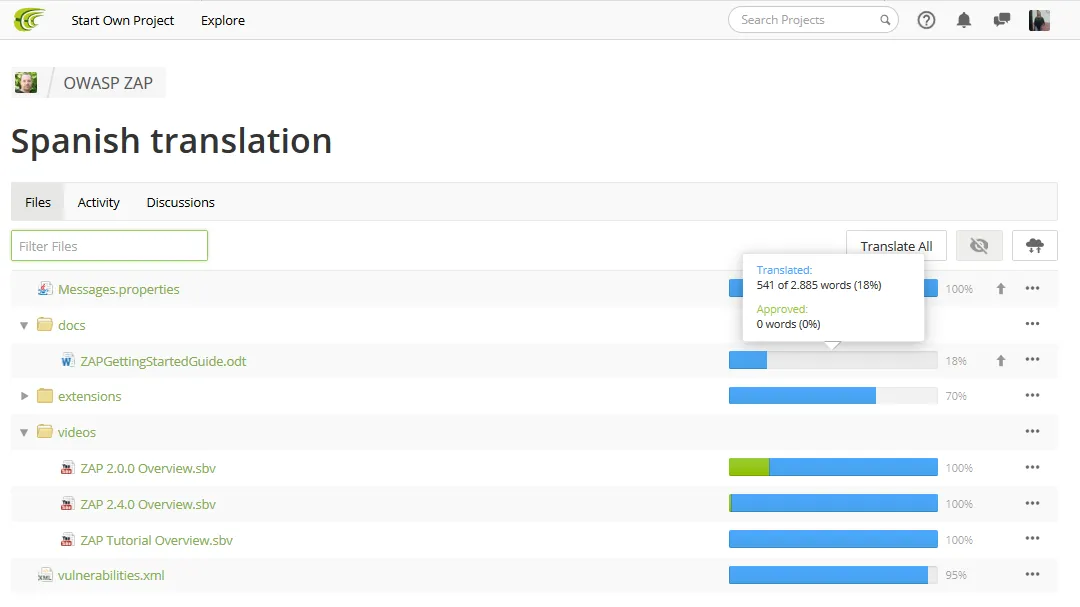The width and height of the screenshot is (1080, 607).
Task: Click the ZAP 2.4.0 Overview.sbv file icon
Action: [x=67, y=504]
